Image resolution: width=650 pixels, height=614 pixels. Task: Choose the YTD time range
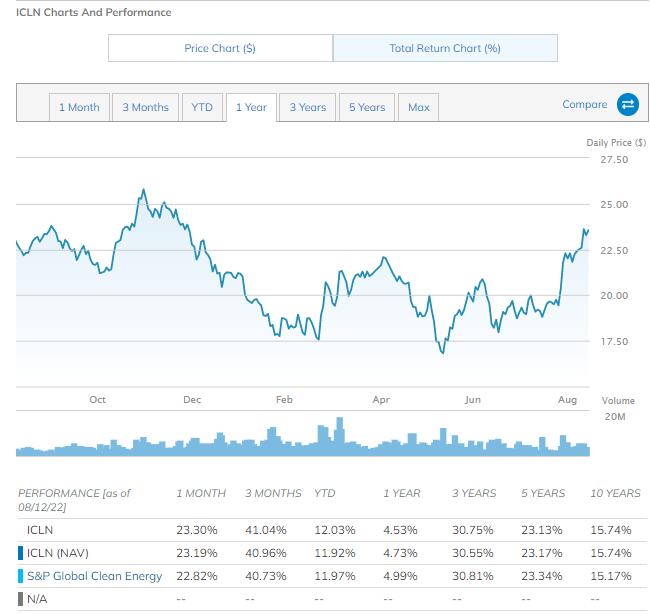tap(202, 107)
